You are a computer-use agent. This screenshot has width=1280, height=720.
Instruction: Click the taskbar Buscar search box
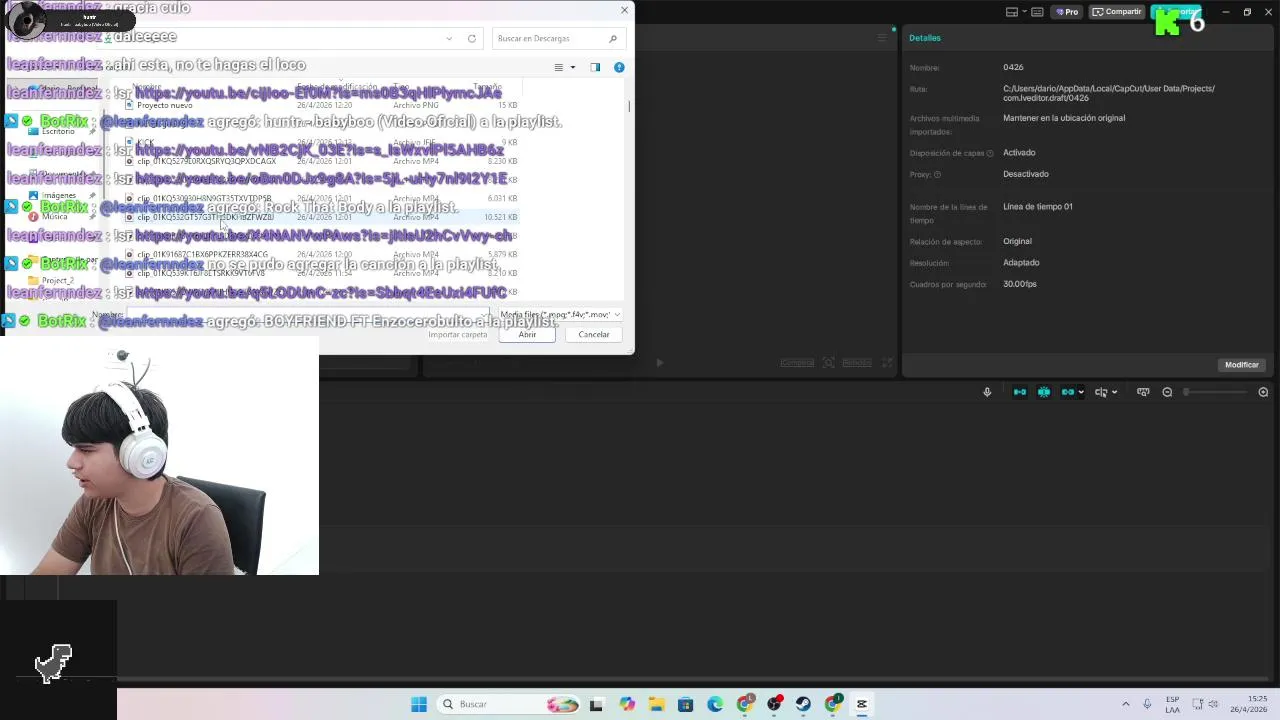pyautogui.click(x=510, y=704)
